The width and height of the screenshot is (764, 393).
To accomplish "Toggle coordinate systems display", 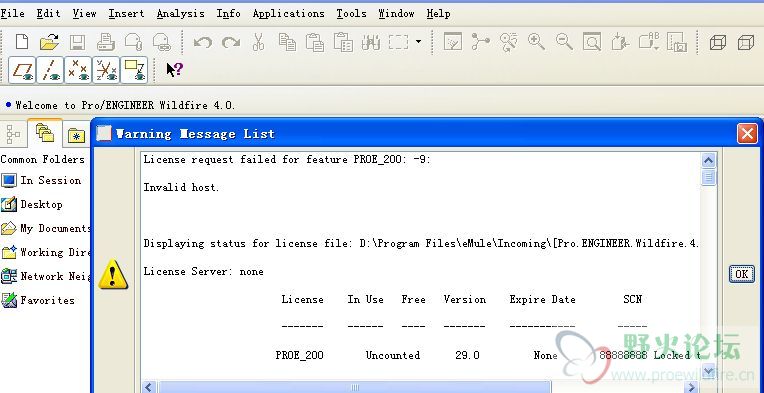I will pyautogui.click(x=106, y=70).
